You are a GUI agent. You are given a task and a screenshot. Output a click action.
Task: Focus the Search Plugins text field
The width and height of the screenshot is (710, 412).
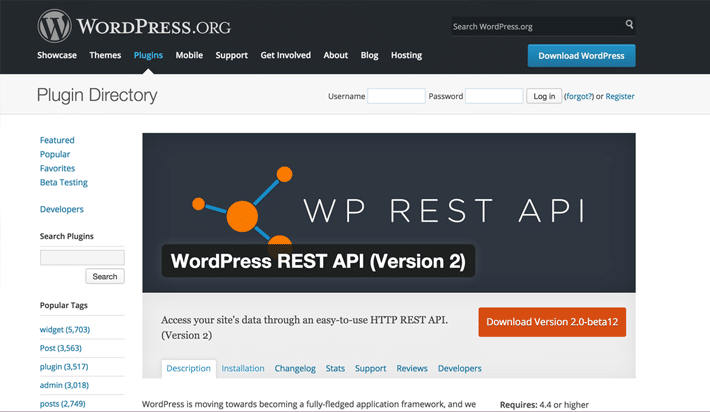82,257
